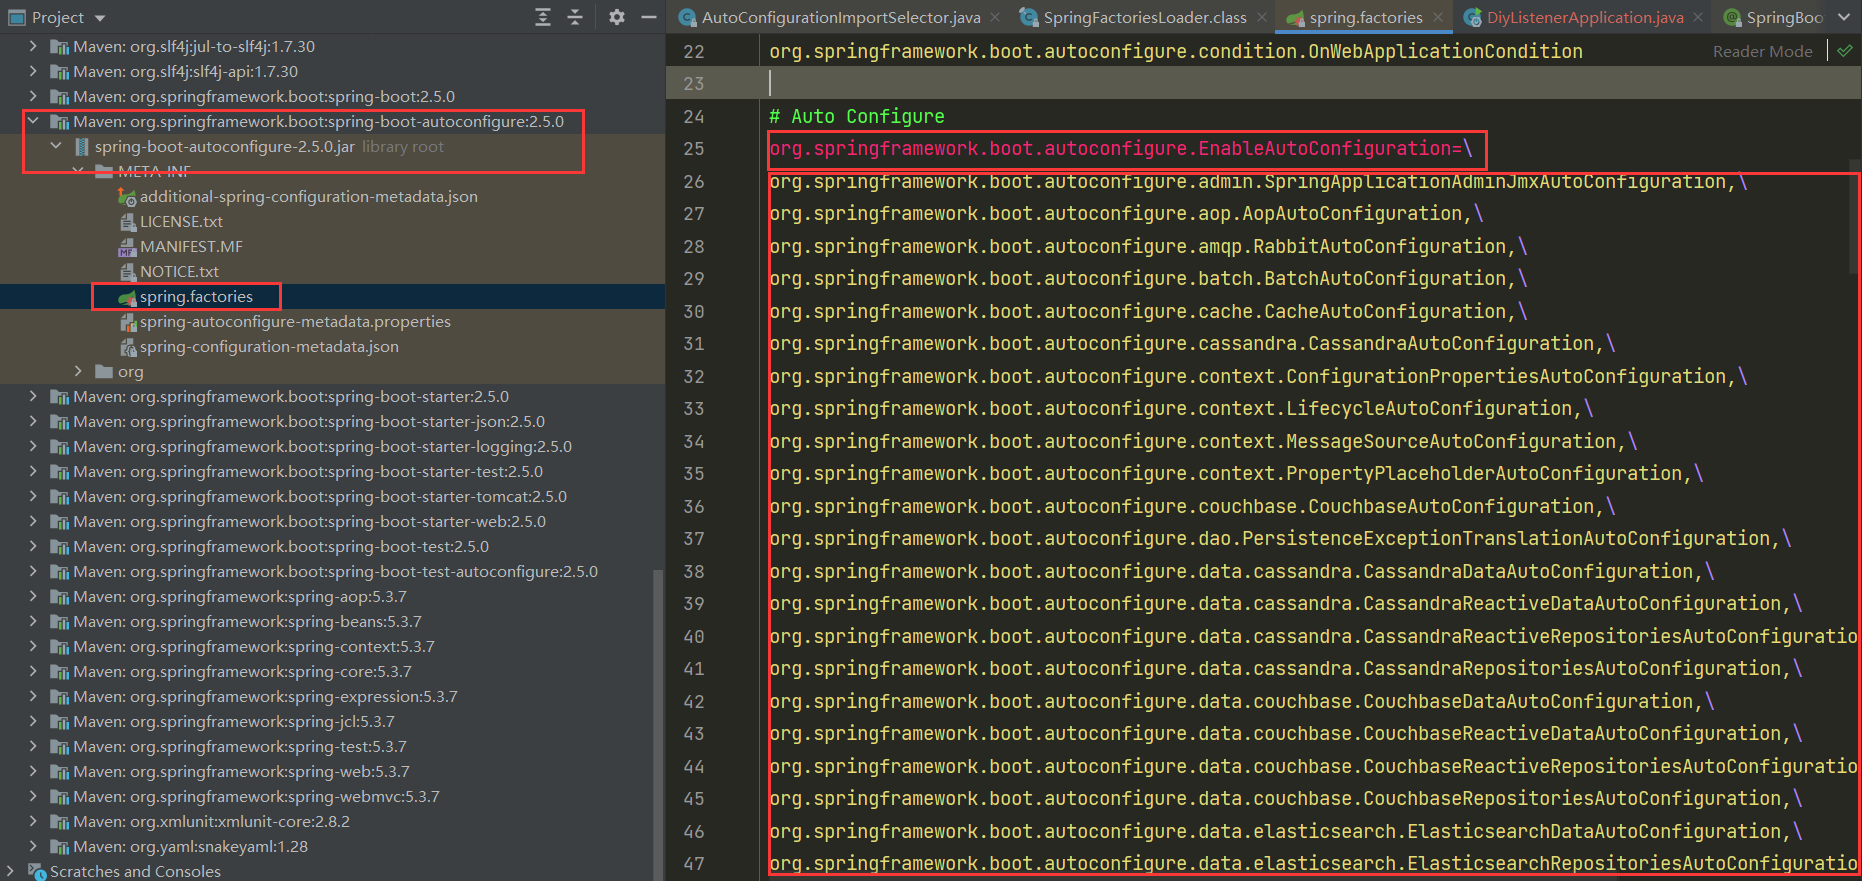1862x881 pixels.
Task: Select Maven spring-boot-starter-test:2.5.0 entry
Action: point(308,471)
